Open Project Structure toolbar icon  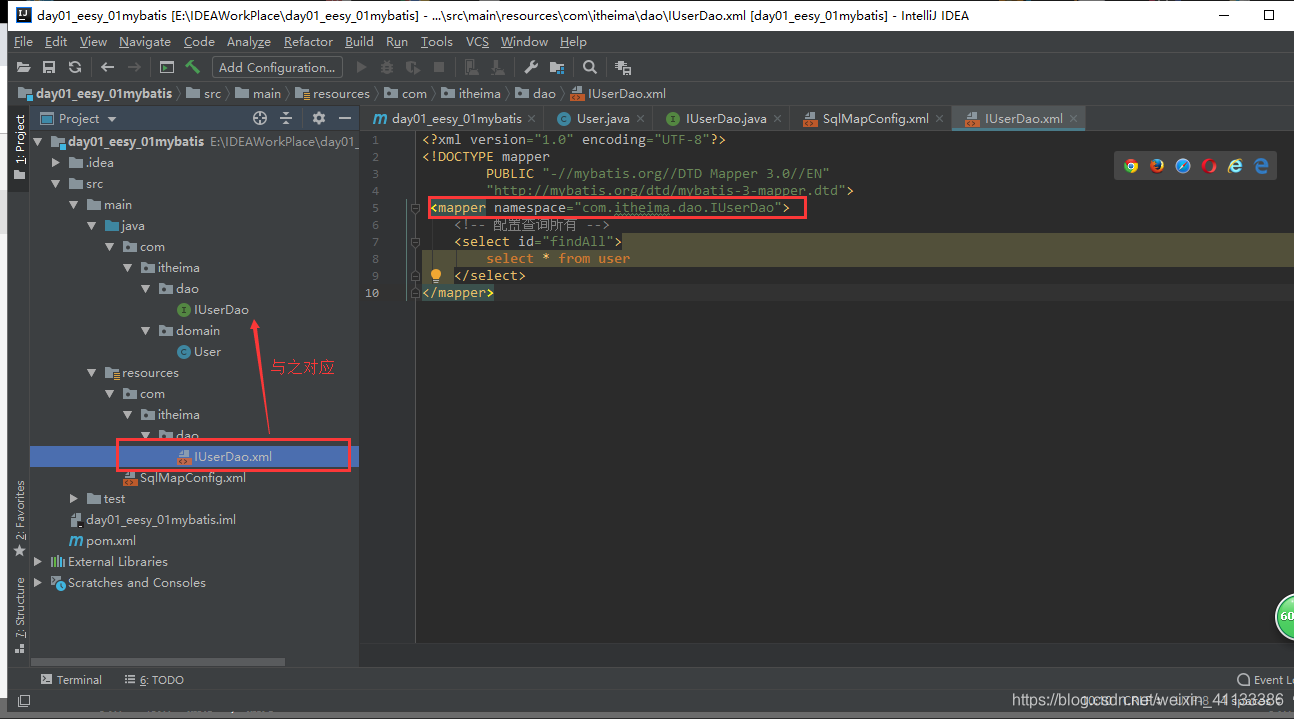pos(557,67)
